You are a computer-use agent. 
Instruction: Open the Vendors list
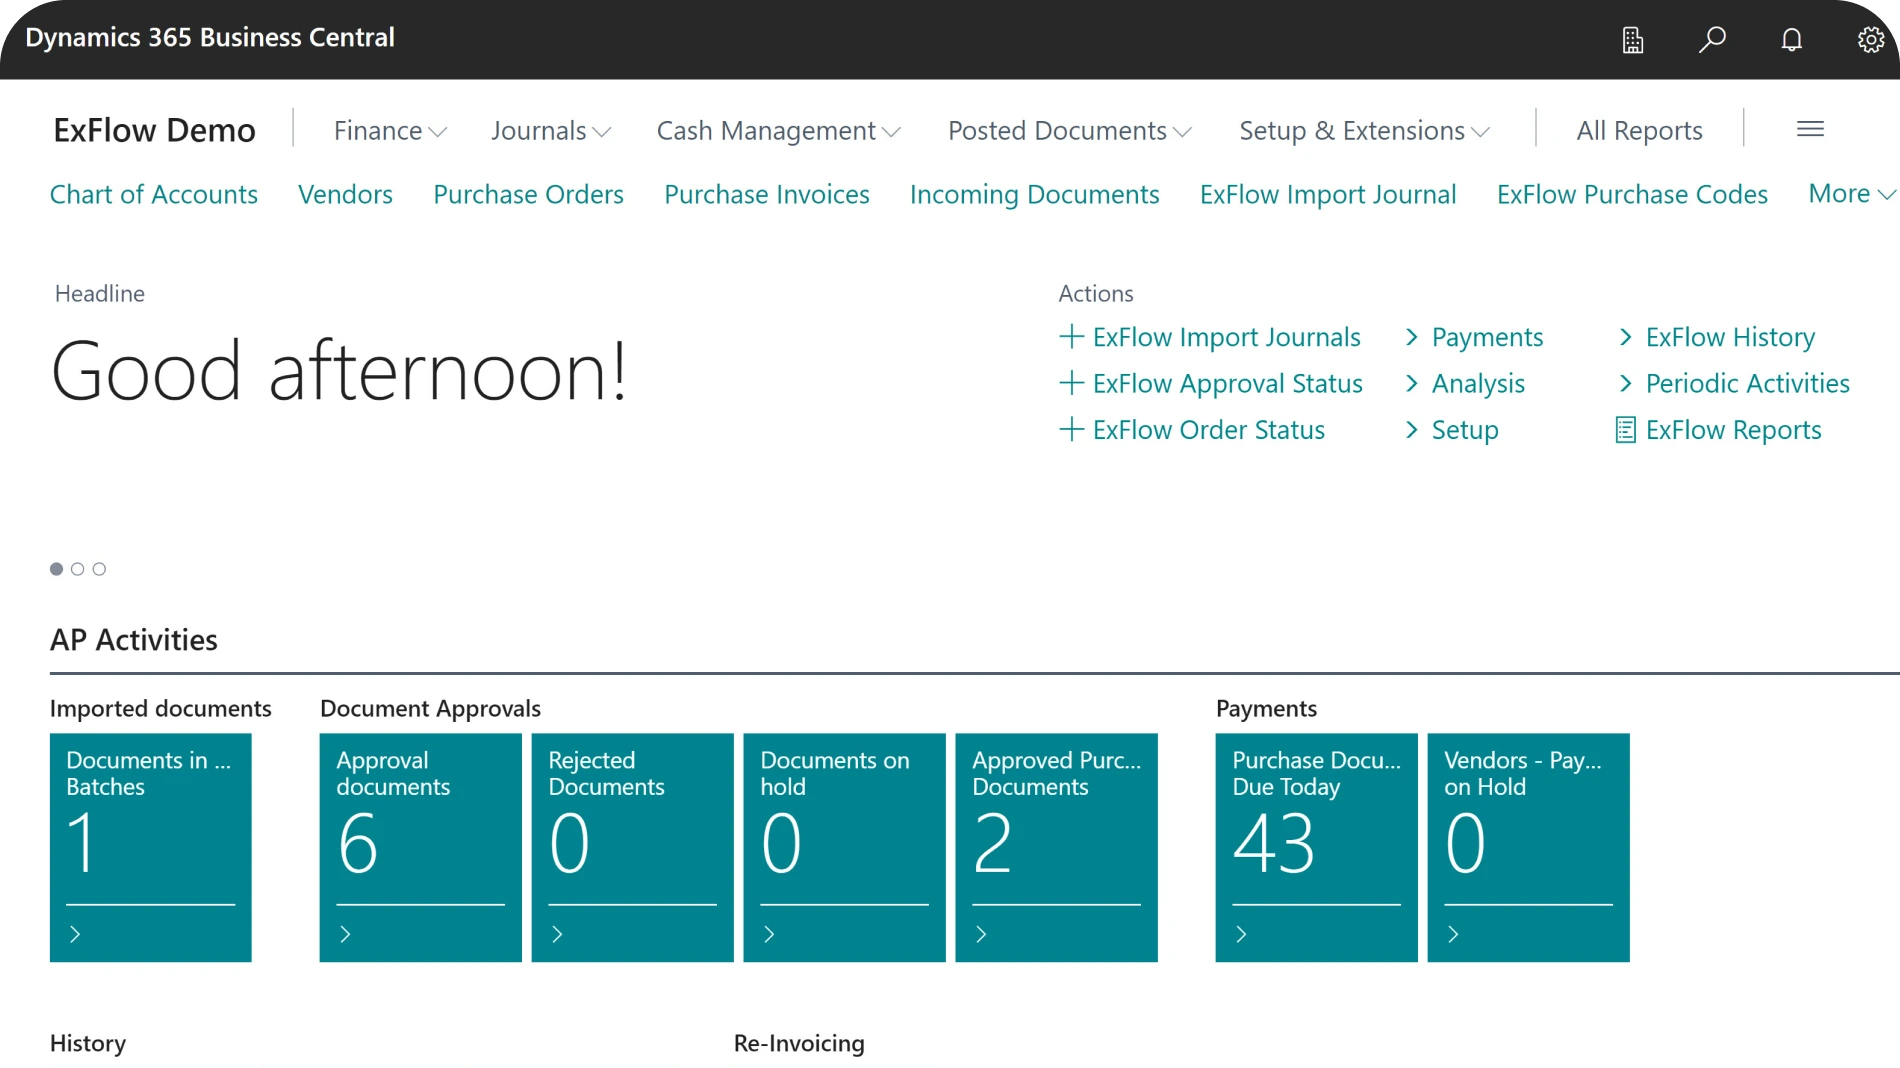click(345, 194)
